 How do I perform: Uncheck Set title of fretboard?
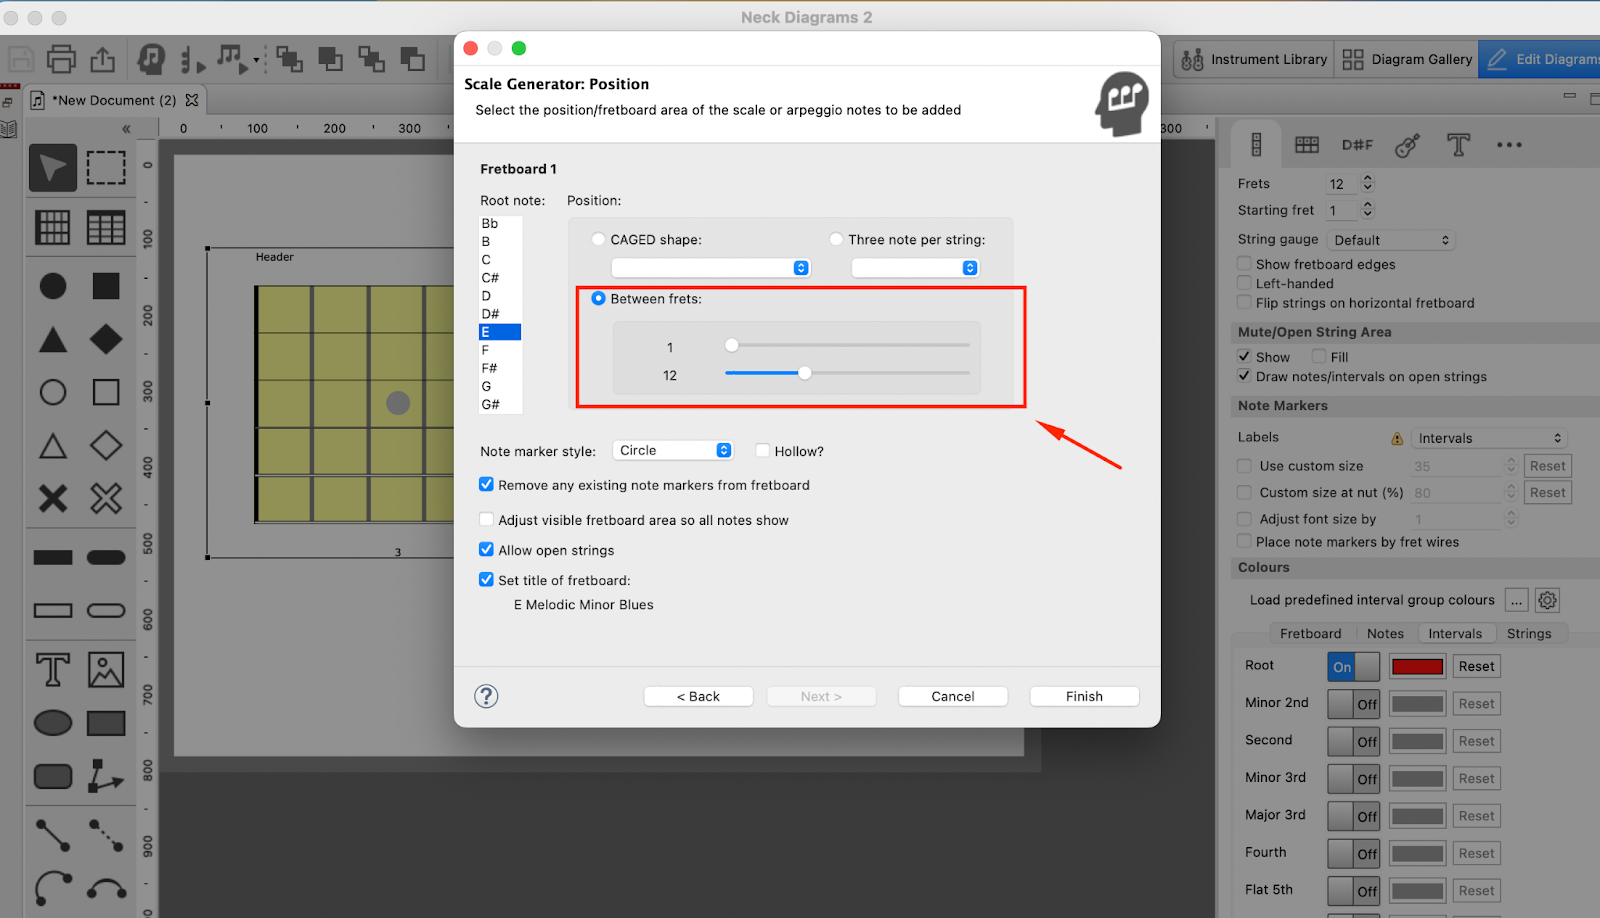[x=486, y=580]
